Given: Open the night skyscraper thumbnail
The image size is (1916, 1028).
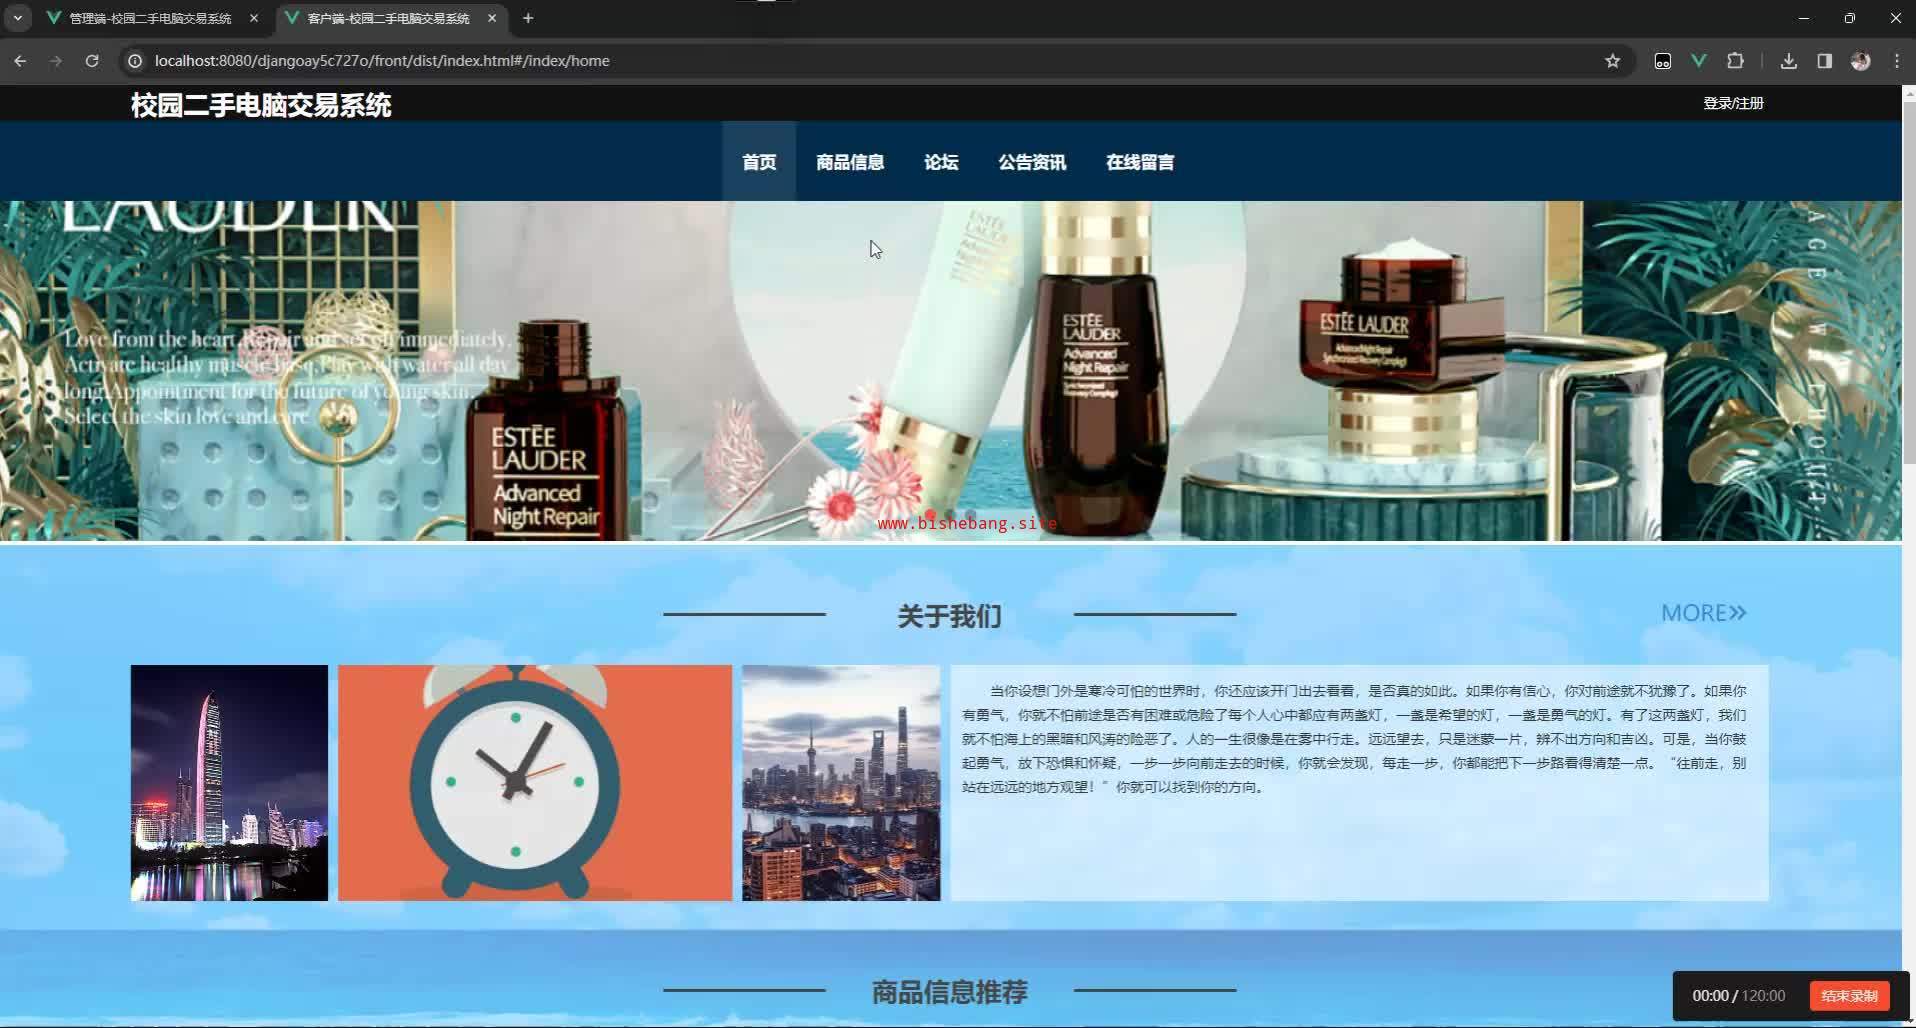Looking at the screenshot, I should [229, 783].
